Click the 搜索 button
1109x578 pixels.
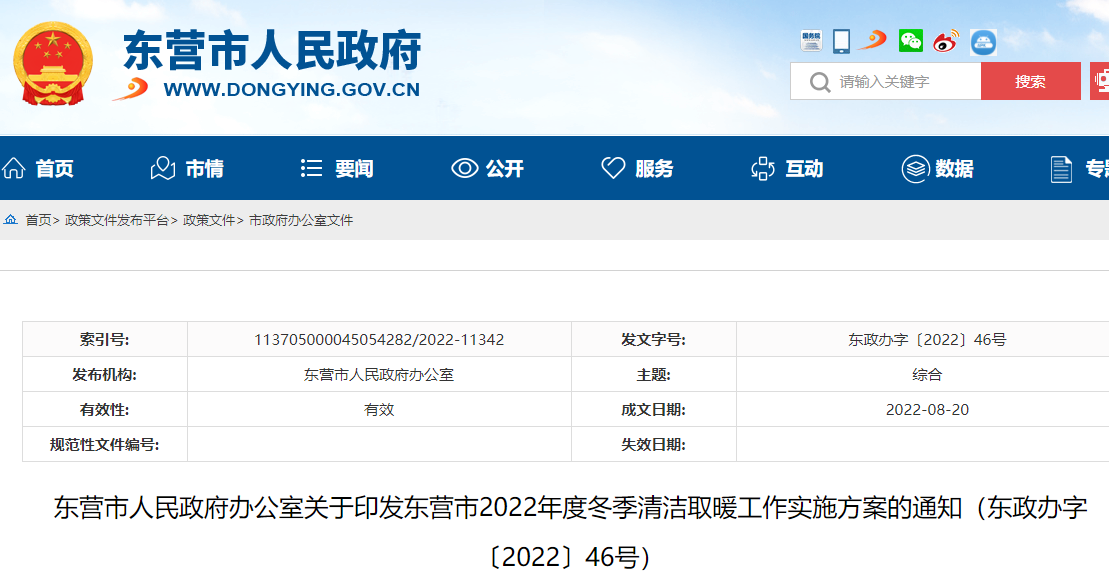(x=1031, y=81)
